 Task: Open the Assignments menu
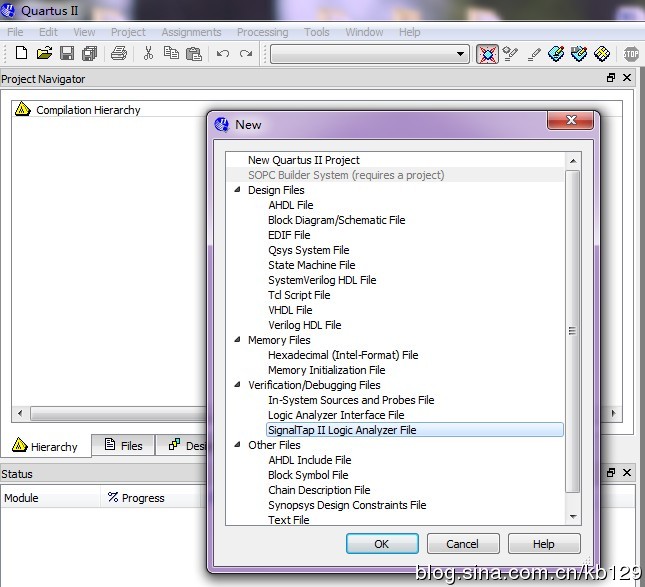[x=191, y=32]
